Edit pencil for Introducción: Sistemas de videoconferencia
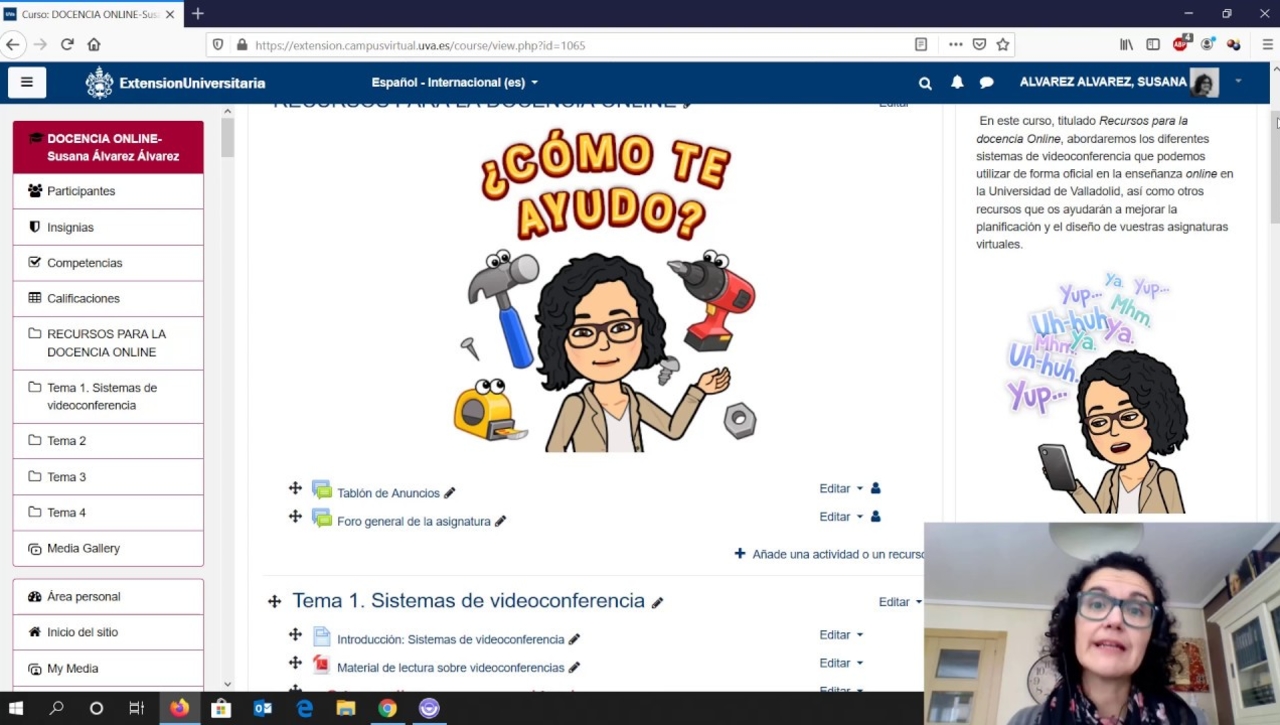1280x725 pixels. coord(575,639)
